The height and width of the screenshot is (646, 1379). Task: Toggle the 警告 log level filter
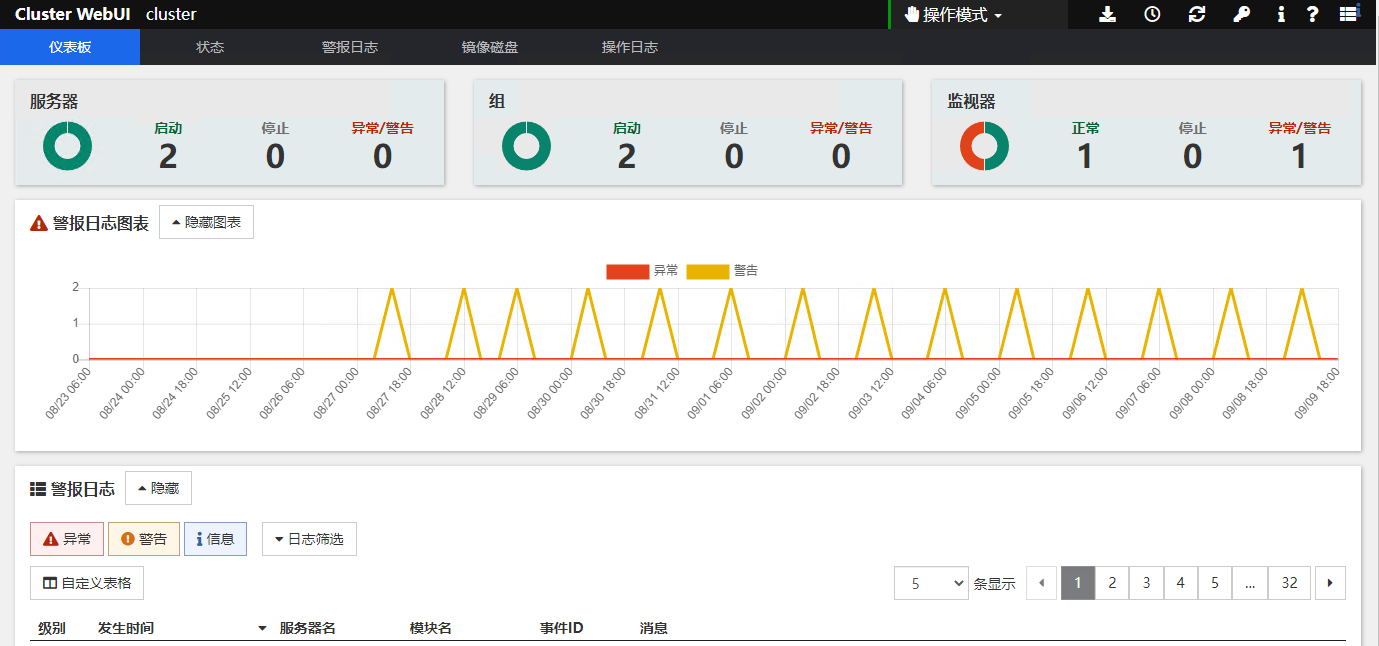pos(144,539)
